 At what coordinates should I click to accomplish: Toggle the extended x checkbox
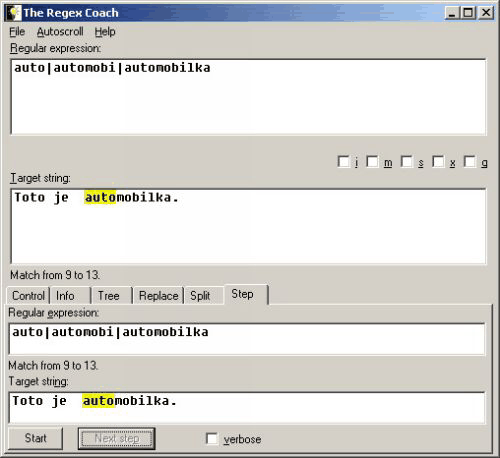(x=438, y=162)
